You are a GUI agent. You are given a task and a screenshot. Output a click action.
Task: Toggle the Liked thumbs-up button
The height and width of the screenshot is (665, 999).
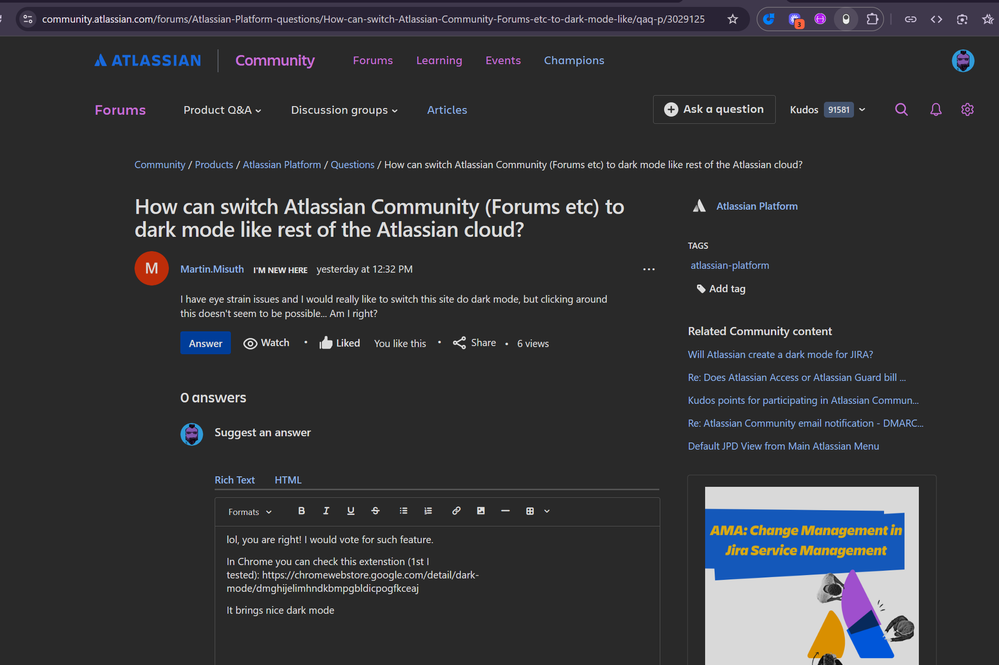(x=340, y=343)
